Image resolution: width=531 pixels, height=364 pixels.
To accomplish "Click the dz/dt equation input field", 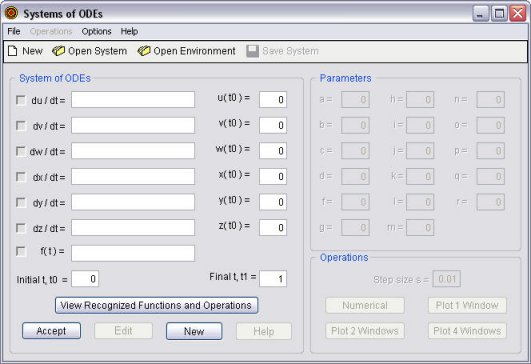I will tap(133, 228).
